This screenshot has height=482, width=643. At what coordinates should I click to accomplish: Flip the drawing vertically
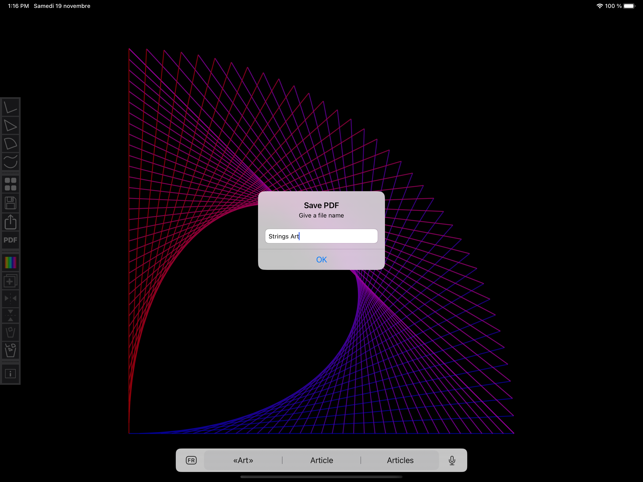click(x=10, y=315)
